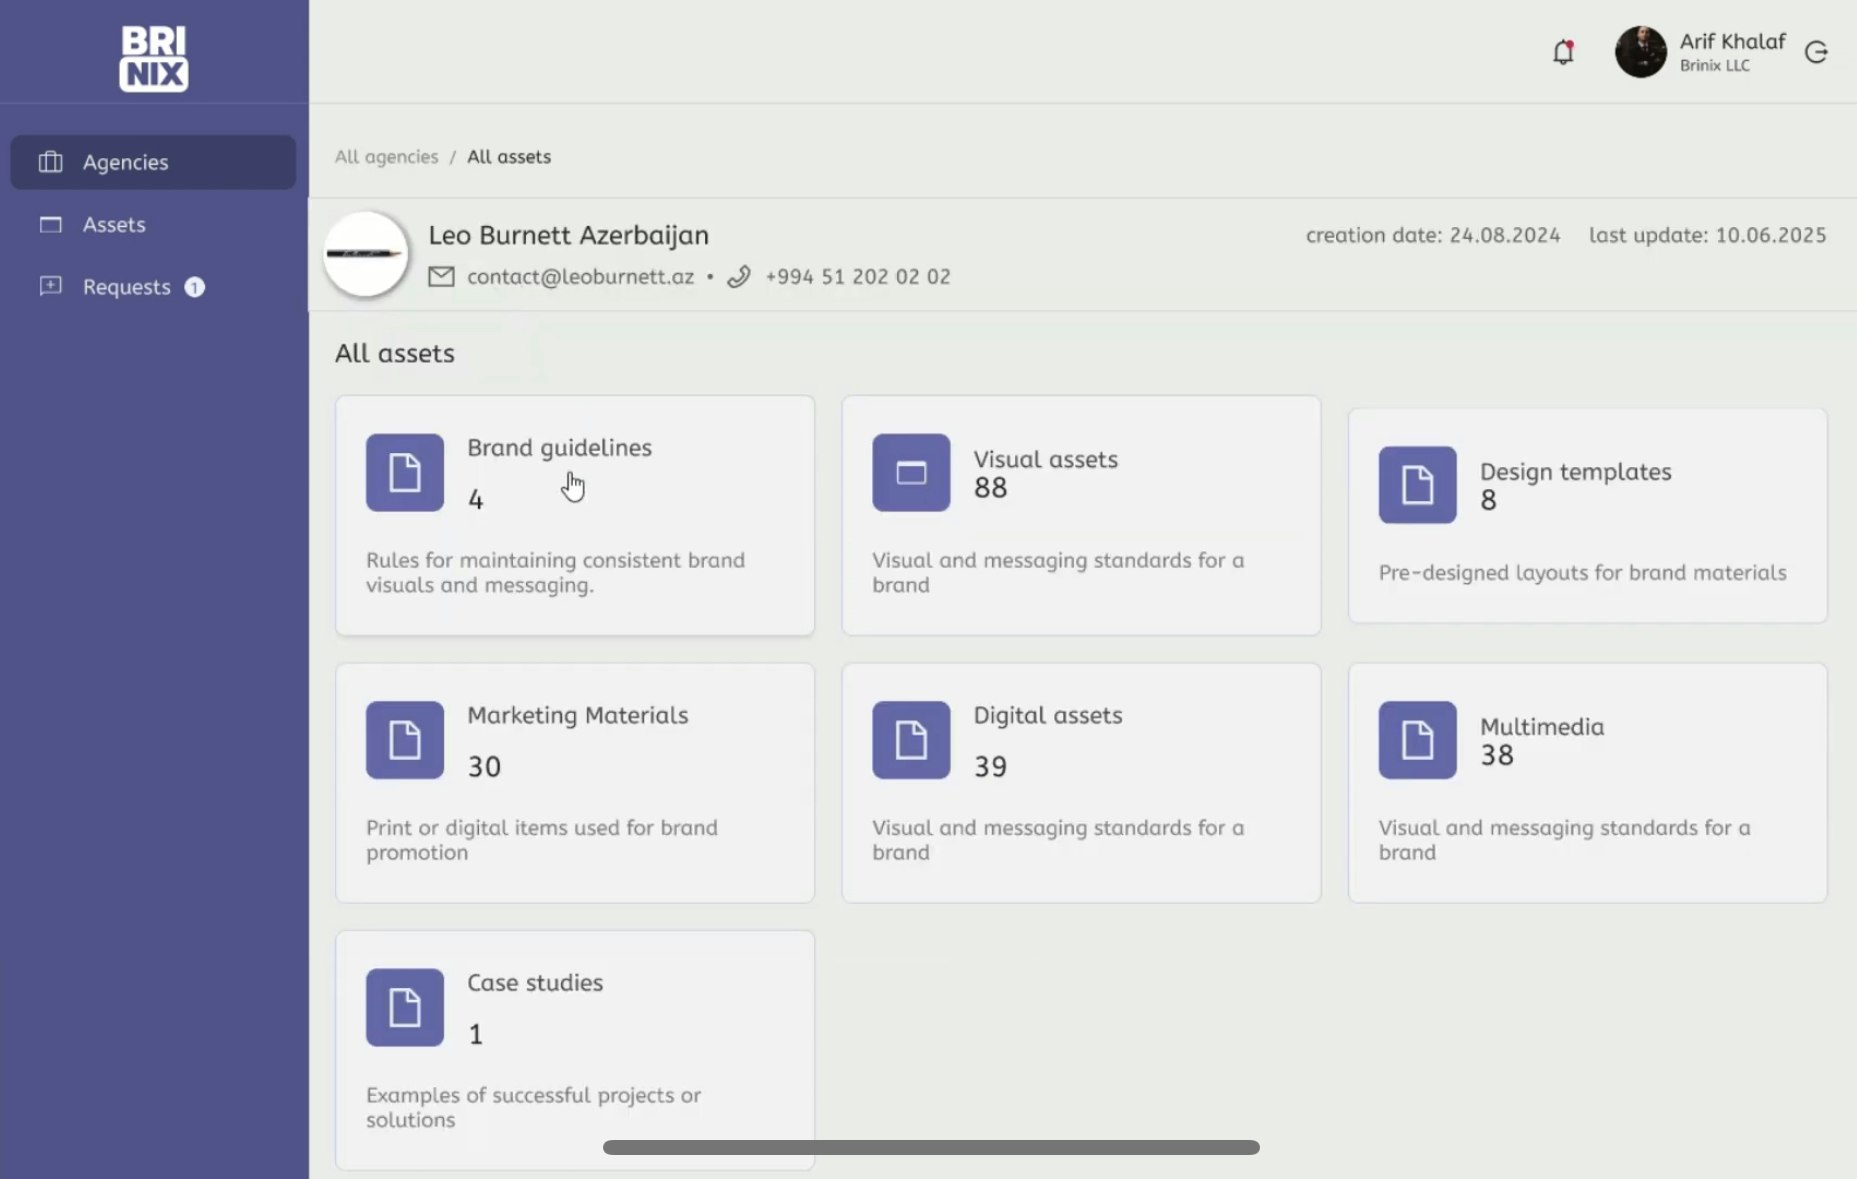Viewport: 1857px width, 1179px height.
Task: Click the Case studies document icon
Action: click(405, 1007)
